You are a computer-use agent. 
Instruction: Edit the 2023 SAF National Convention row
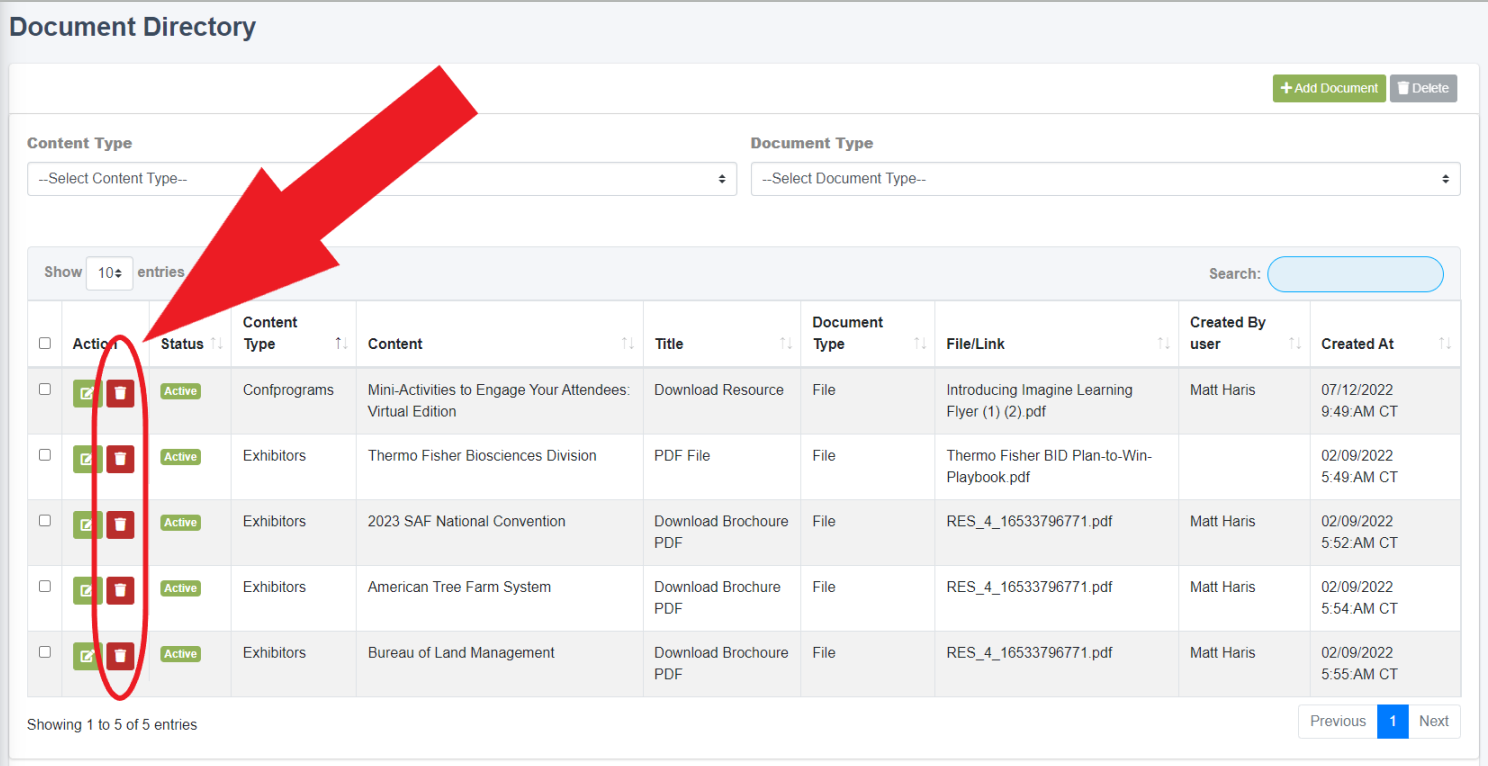[x=87, y=524]
